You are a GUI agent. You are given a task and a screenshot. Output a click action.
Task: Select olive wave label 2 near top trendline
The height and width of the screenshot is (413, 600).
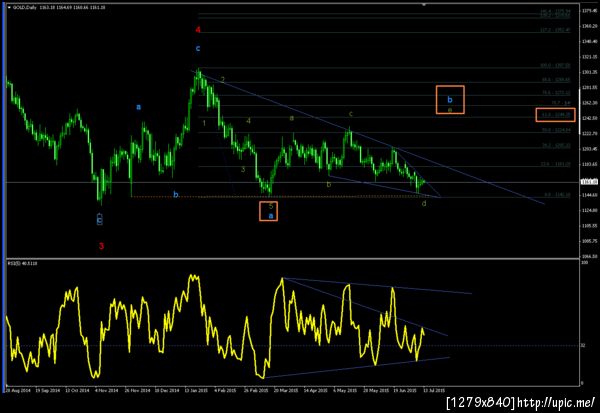tap(222, 80)
